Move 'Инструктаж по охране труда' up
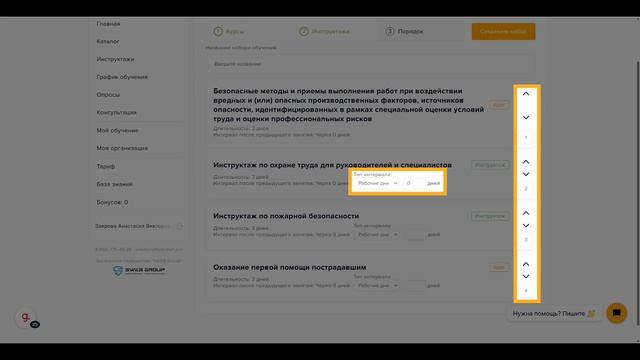The width and height of the screenshot is (640, 360). (x=526, y=162)
